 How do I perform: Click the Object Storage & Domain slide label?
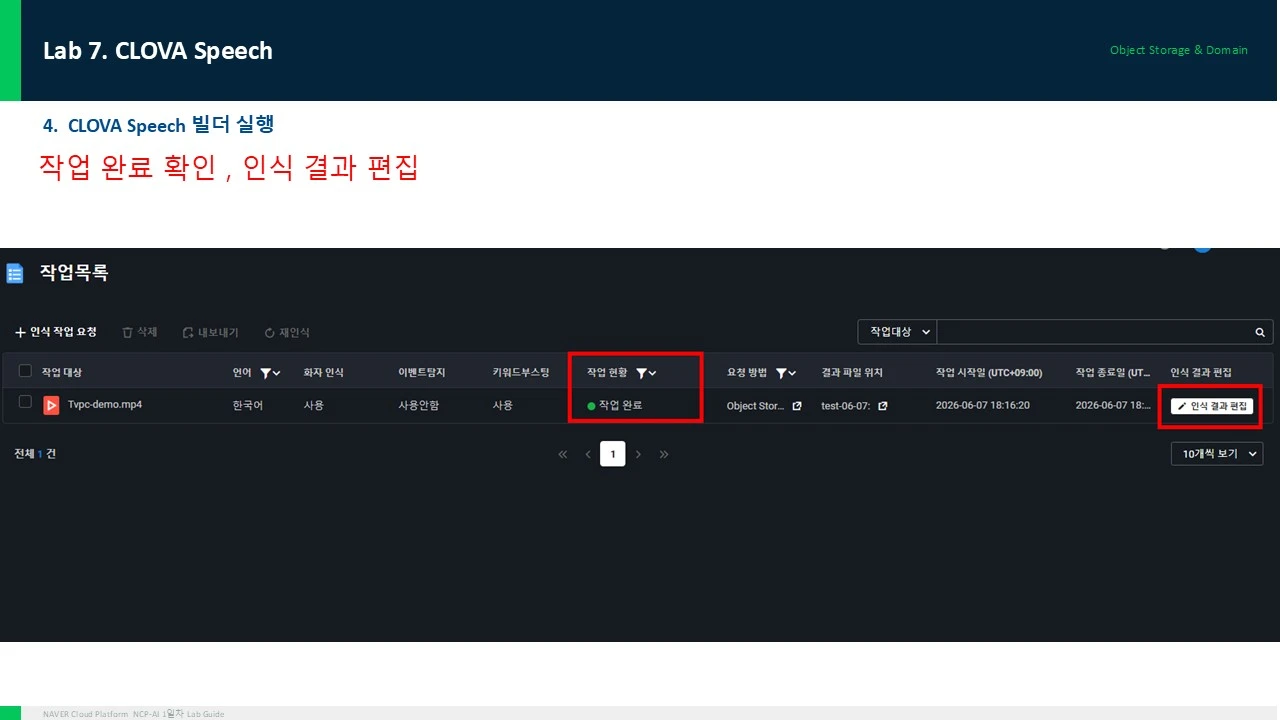click(x=1179, y=50)
